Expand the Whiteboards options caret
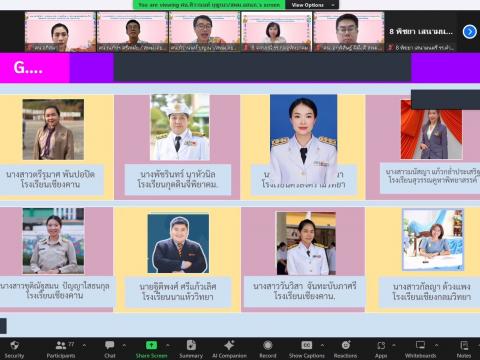Screen dimensions: 480x360 pyautogui.click(x=437, y=345)
